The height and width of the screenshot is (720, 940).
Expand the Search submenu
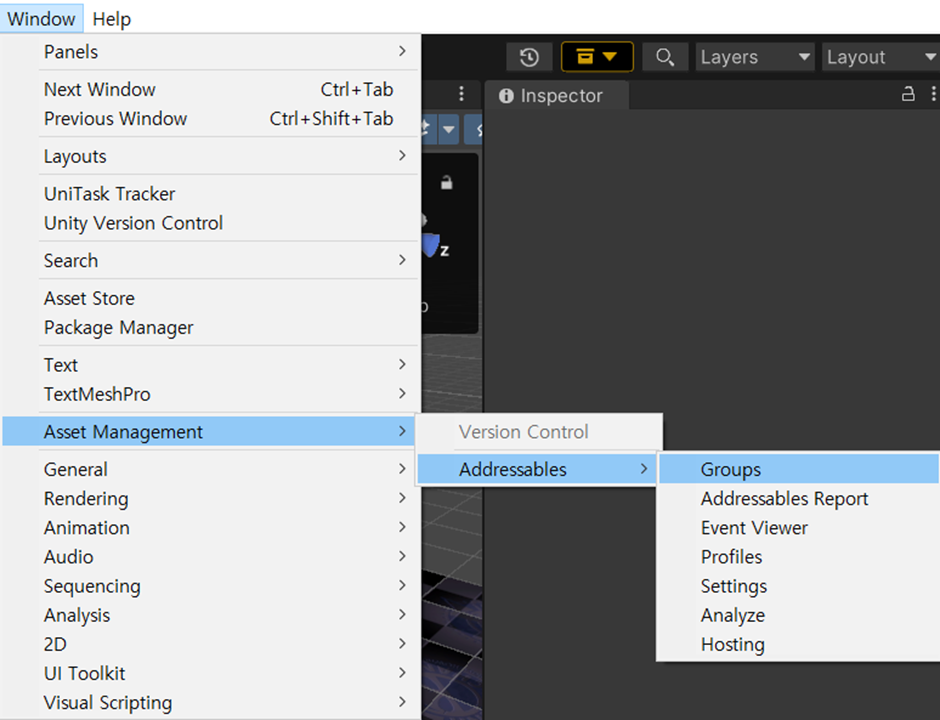[210, 261]
